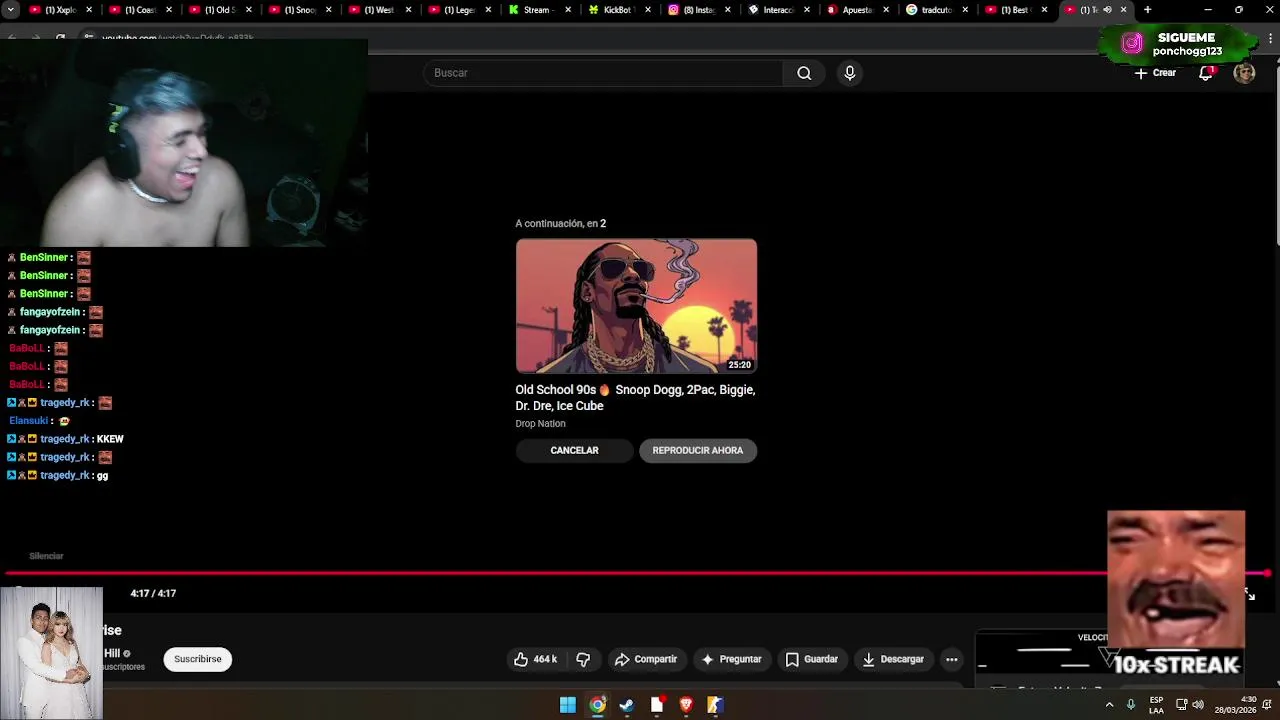Switch to the Interacc tab

pos(778,10)
